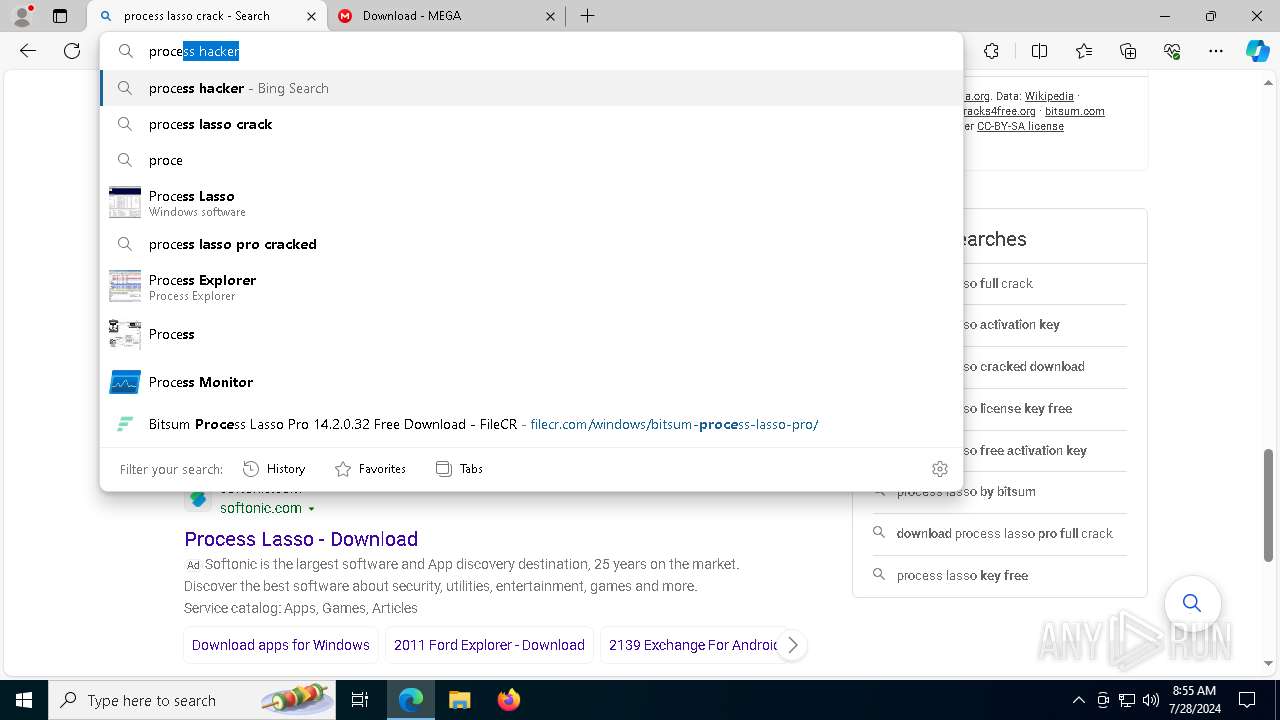1280x720 pixels.
Task: Open the browser profile icon
Action: click(x=22, y=16)
